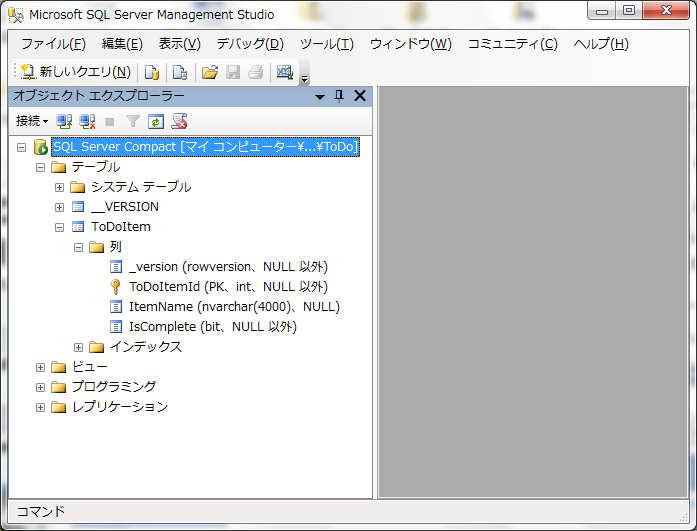This screenshot has height=531, width=697.
Task: Click the Open File folder icon
Action: [x=210, y=72]
